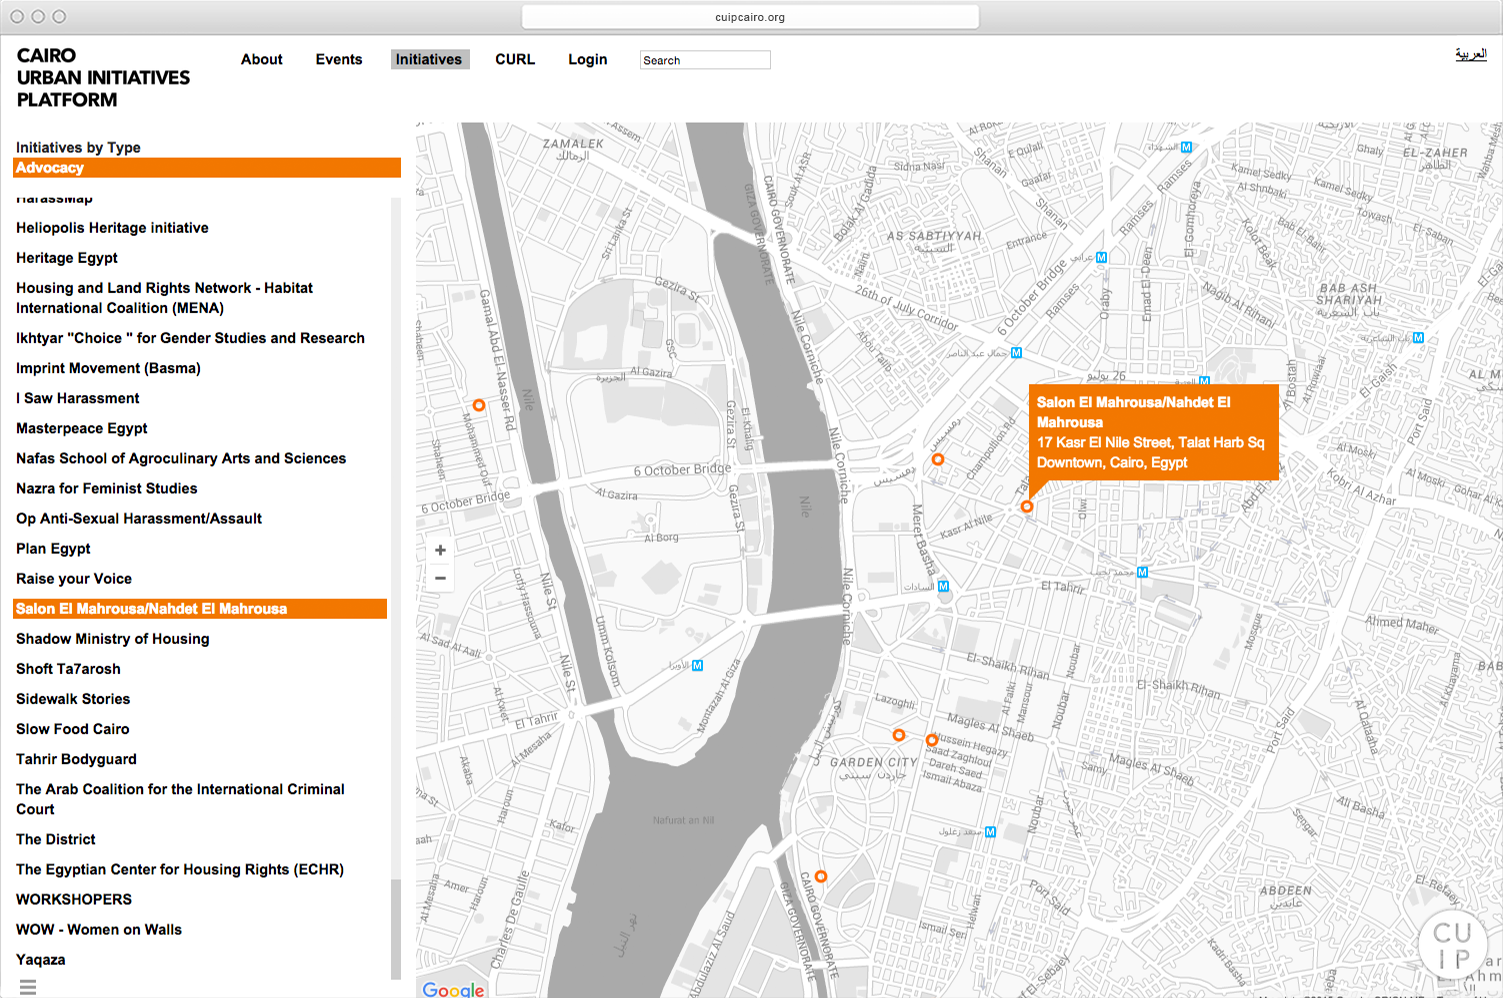Go to the Events menu item

(339, 60)
